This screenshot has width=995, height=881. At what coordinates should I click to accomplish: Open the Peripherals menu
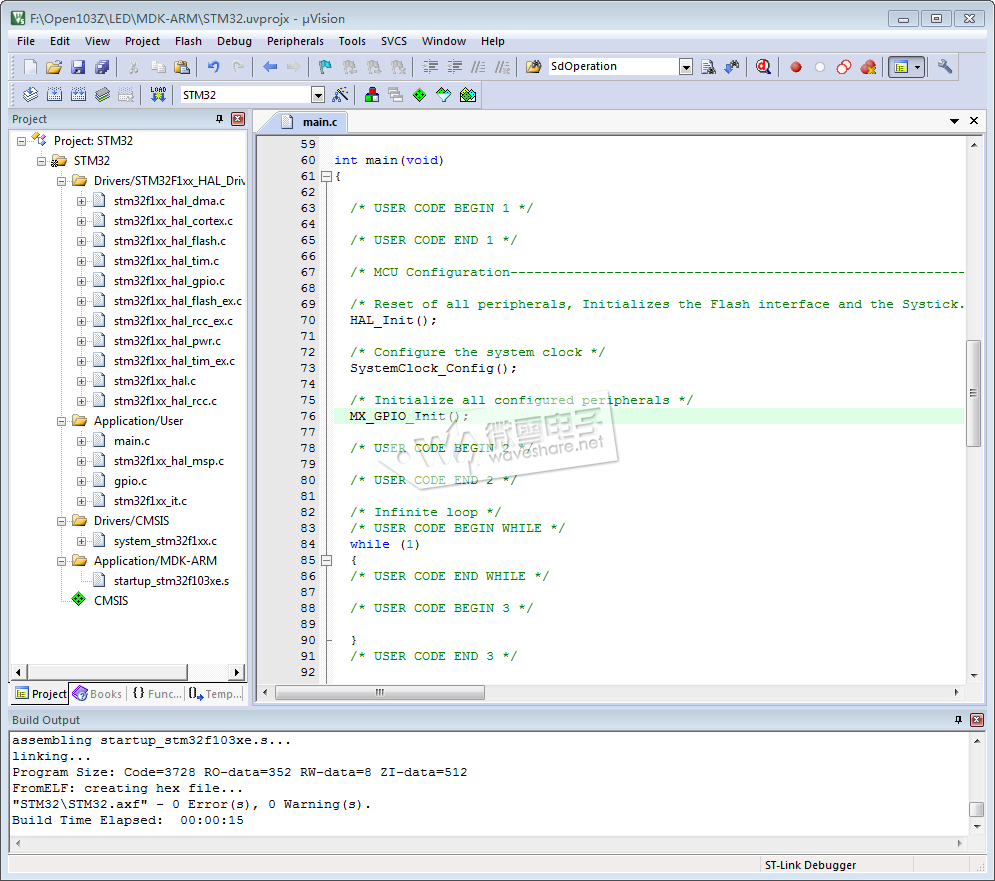tap(295, 41)
